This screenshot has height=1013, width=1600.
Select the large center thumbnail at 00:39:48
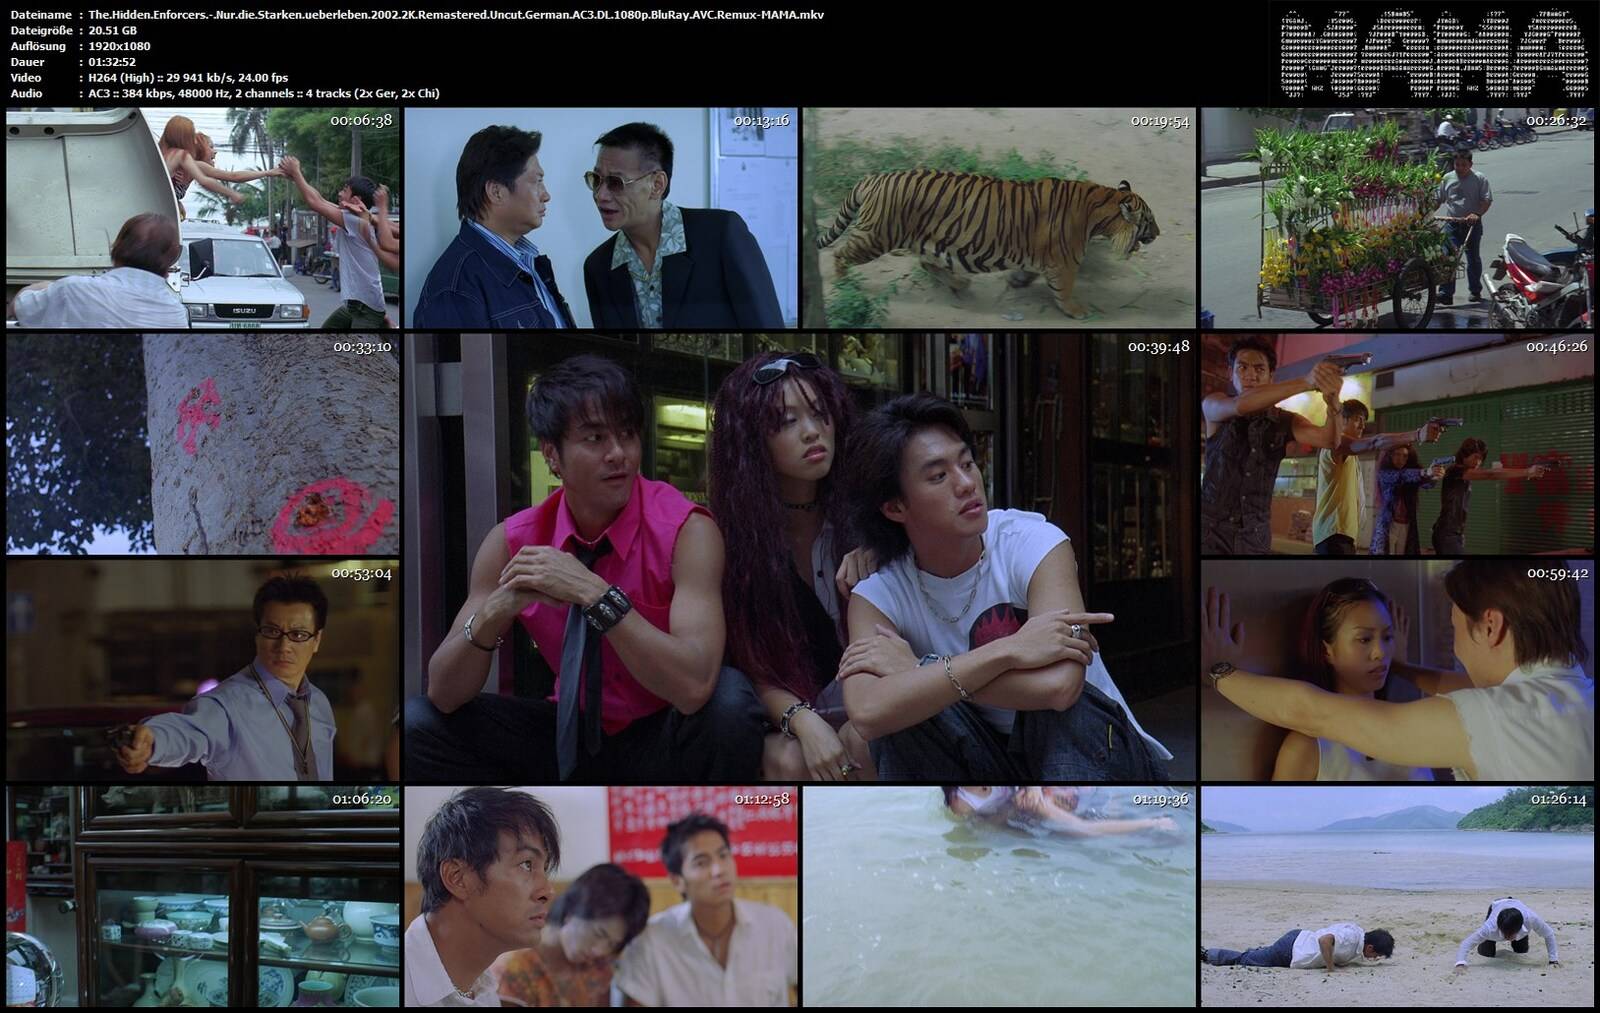click(800, 557)
